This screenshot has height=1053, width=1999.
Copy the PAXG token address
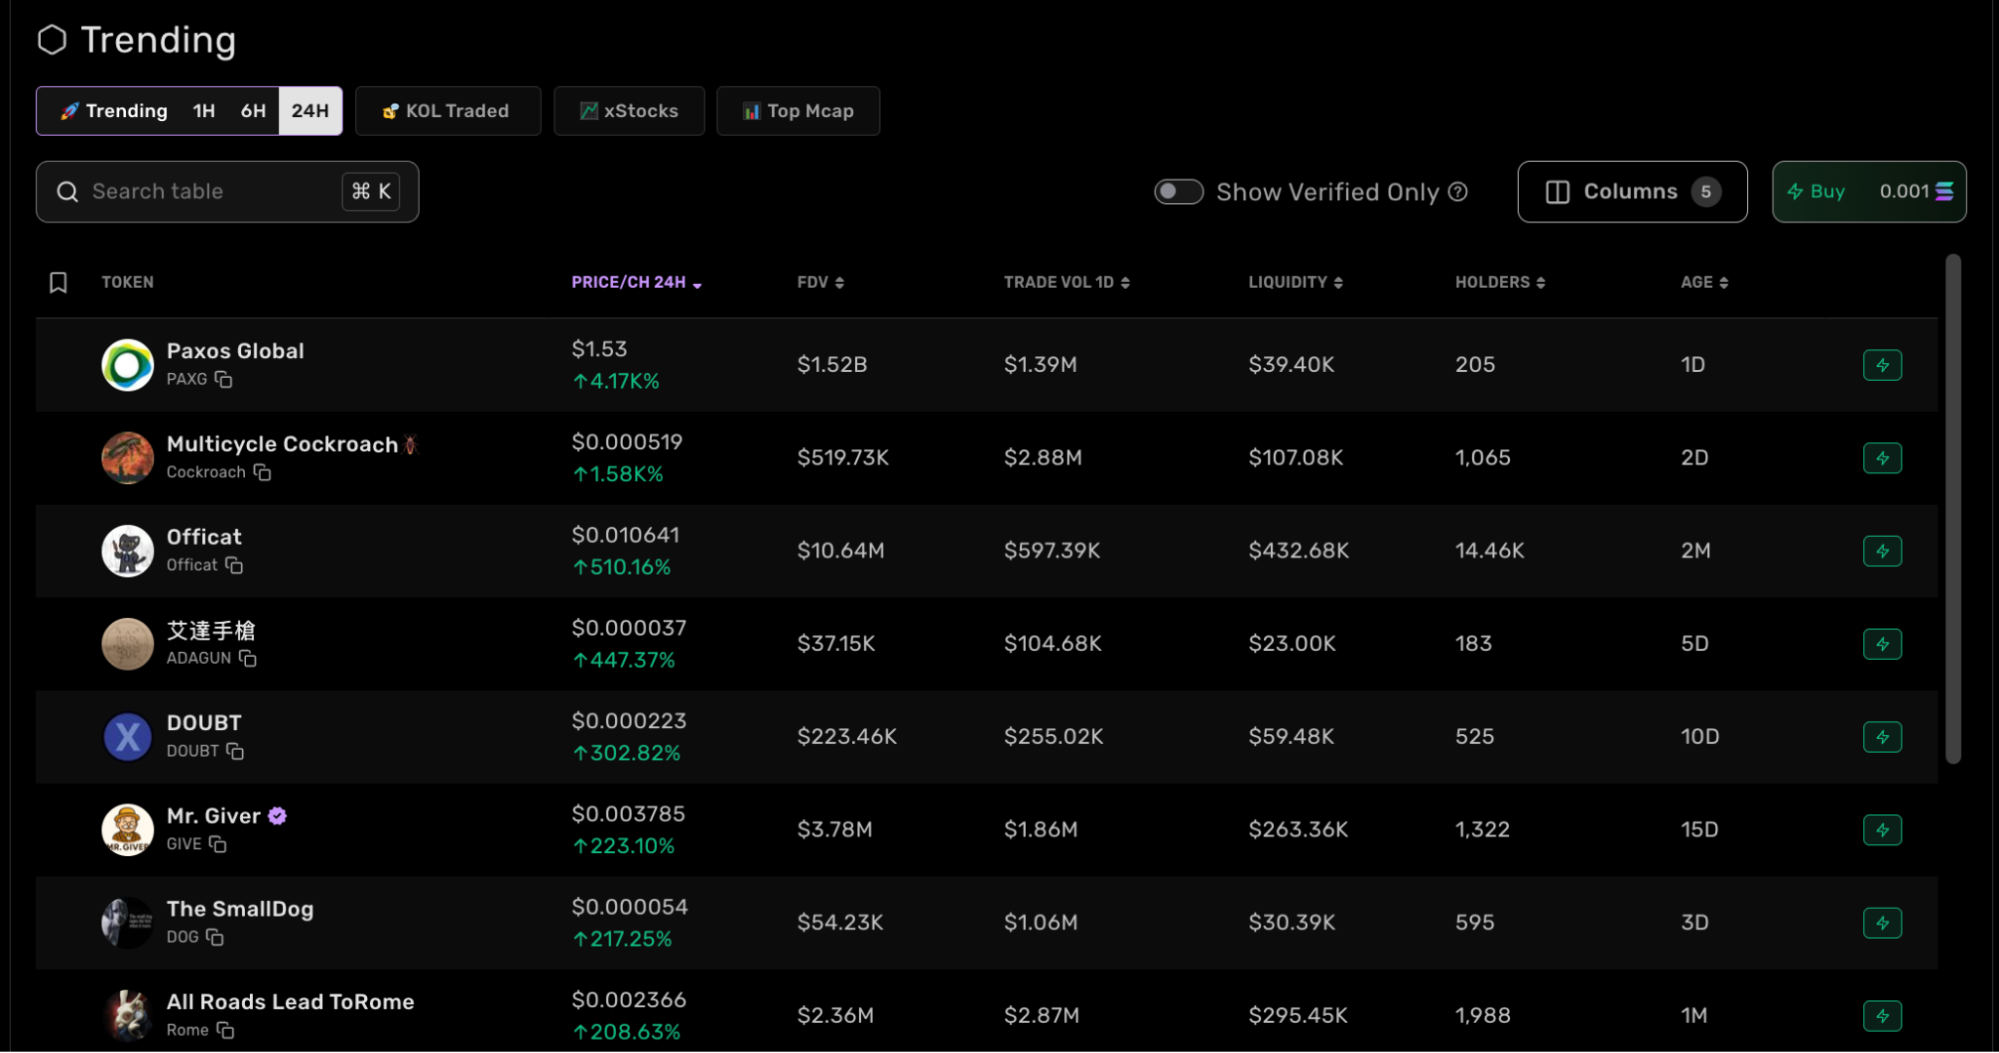pos(224,380)
